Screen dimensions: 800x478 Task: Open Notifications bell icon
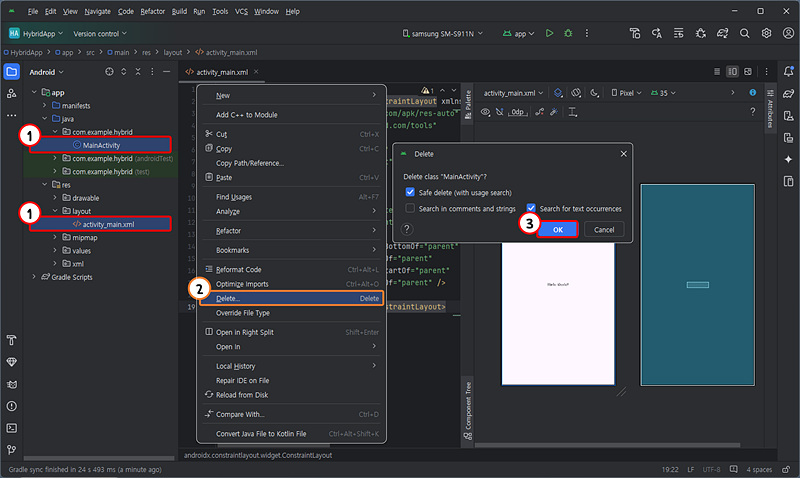pyautogui.click(x=788, y=71)
